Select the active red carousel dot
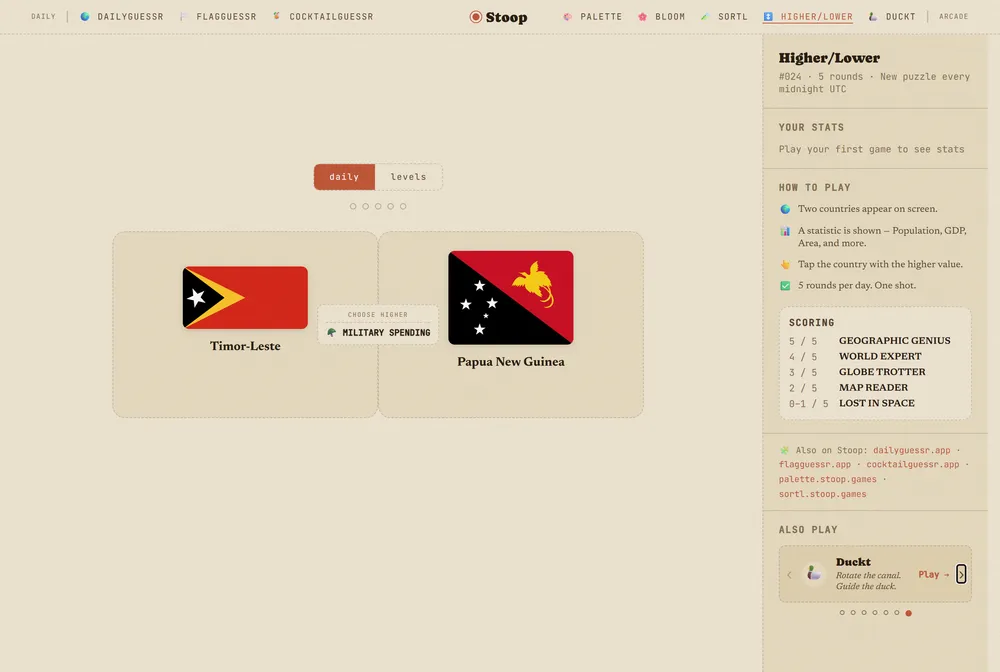The height and width of the screenshot is (672, 1000). [909, 613]
